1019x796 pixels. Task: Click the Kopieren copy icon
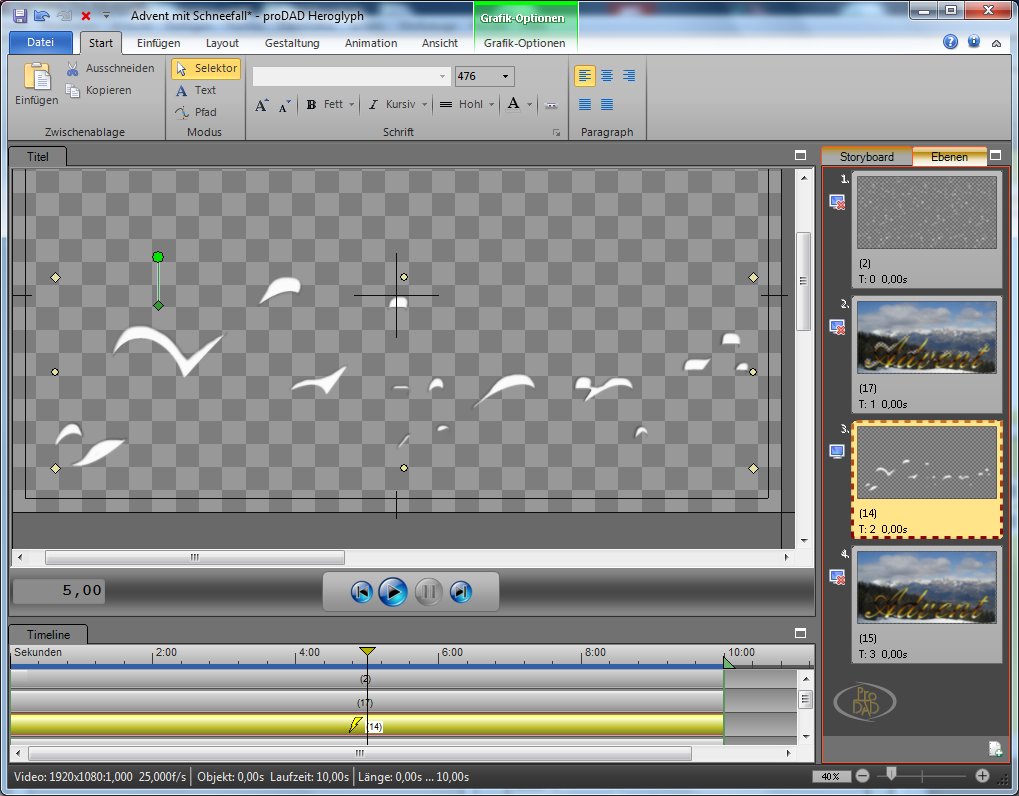[x=73, y=90]
